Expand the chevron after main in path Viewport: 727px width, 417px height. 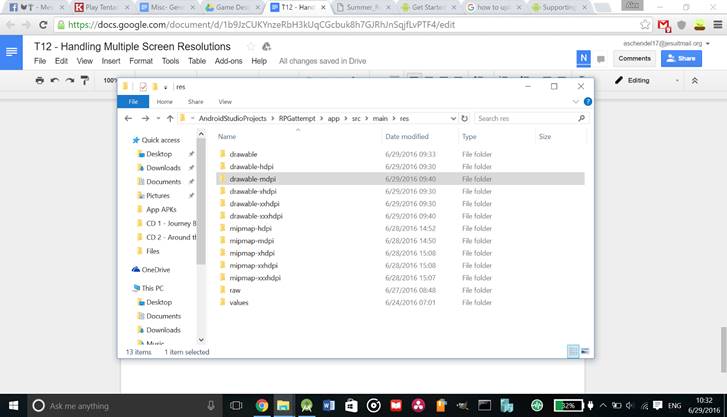pos(394,118)
